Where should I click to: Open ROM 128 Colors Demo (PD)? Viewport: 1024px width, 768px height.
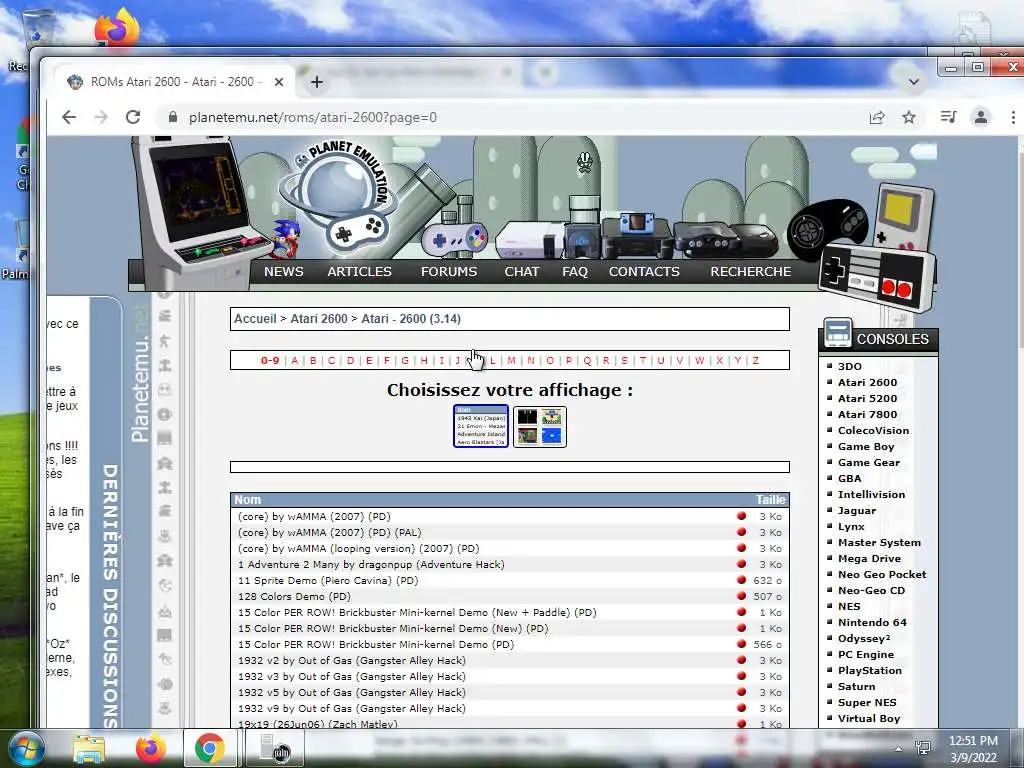click(x=294, y=596)
